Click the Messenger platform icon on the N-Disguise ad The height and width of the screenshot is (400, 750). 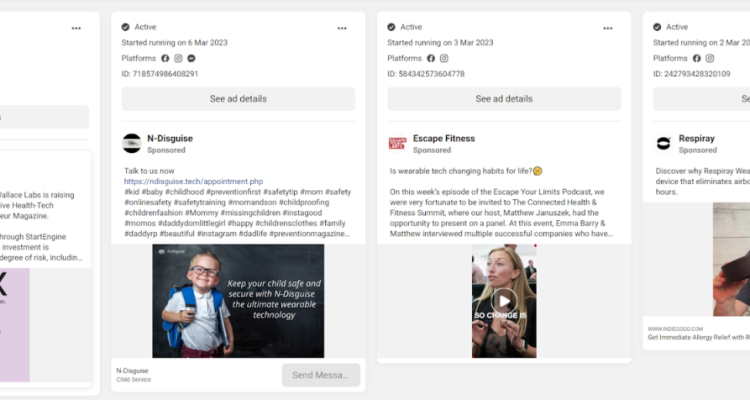point(191,58)
